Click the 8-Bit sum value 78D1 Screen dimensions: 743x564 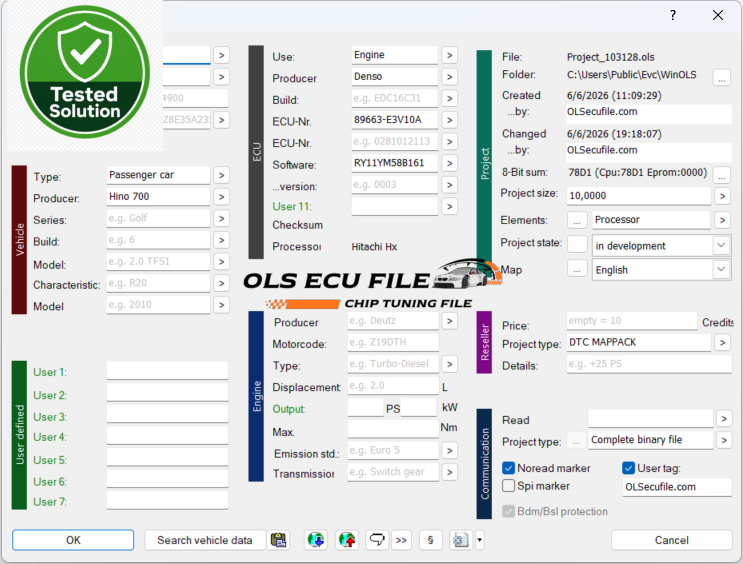(637, 173)
